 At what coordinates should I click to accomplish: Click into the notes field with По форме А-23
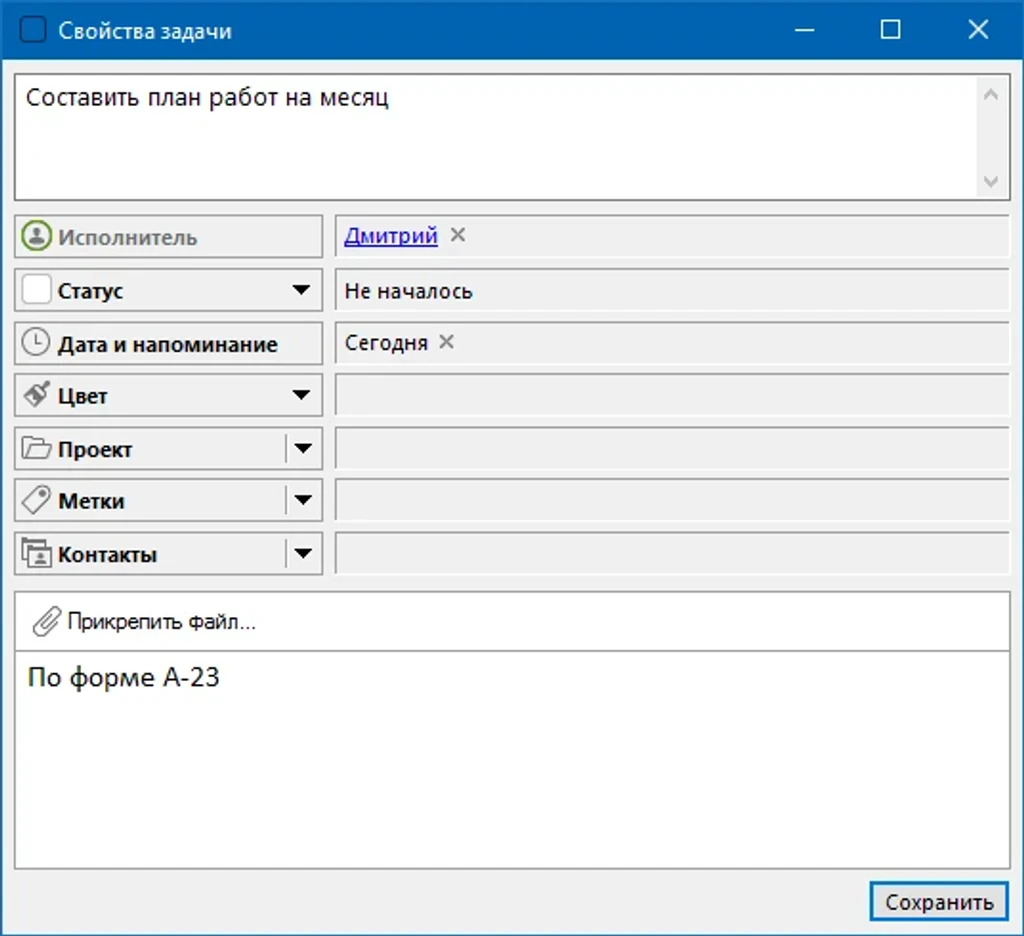coord(512,760)
